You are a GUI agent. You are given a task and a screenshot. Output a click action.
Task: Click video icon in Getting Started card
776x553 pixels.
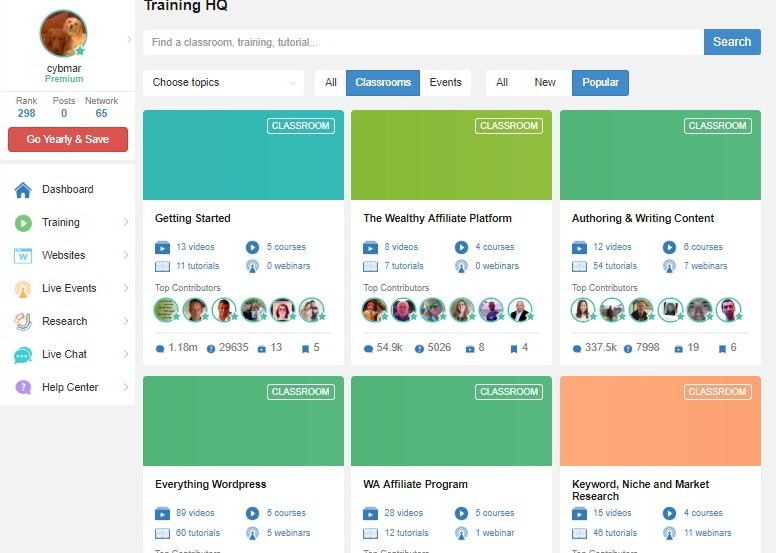point(162,247)
